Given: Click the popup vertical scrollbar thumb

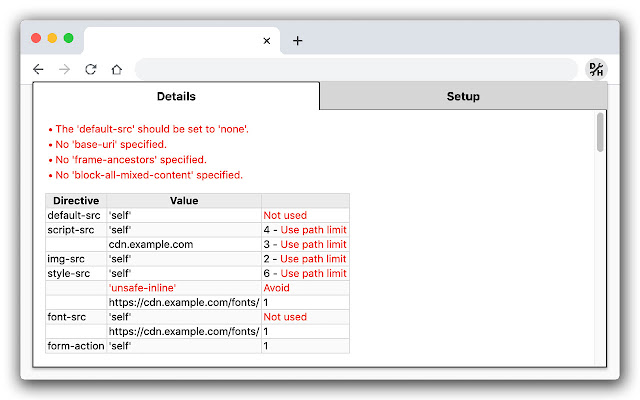Looking at the screenshot, I should coord(600,132).
